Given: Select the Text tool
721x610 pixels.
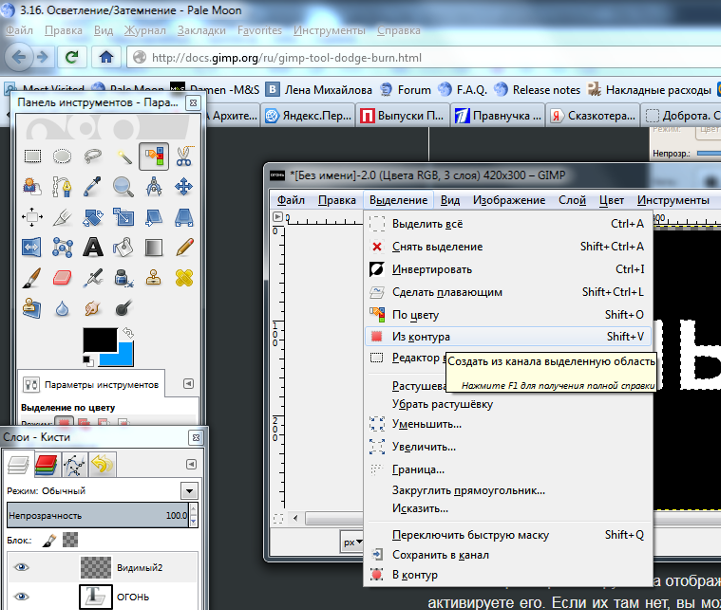Looking at the screenshot, I should click(93, 247).
